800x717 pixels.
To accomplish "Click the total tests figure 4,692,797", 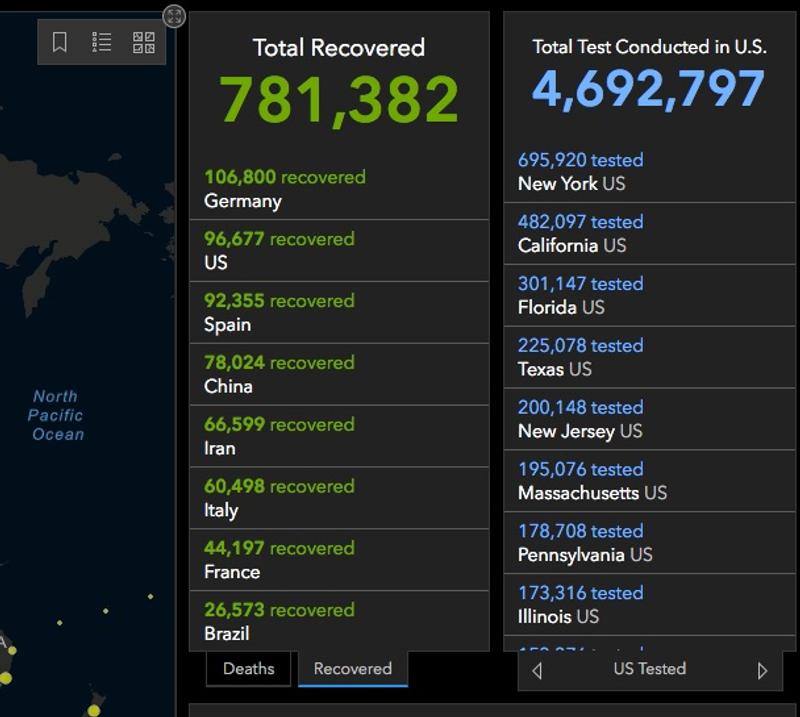I will pyautogui.click(x=648, y=89).
